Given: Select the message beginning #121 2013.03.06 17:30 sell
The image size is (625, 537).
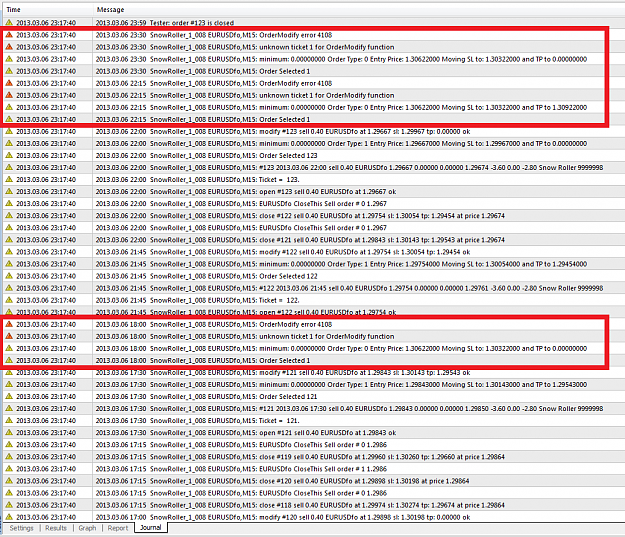Looking at the screenshot, I should coord(349,408).
